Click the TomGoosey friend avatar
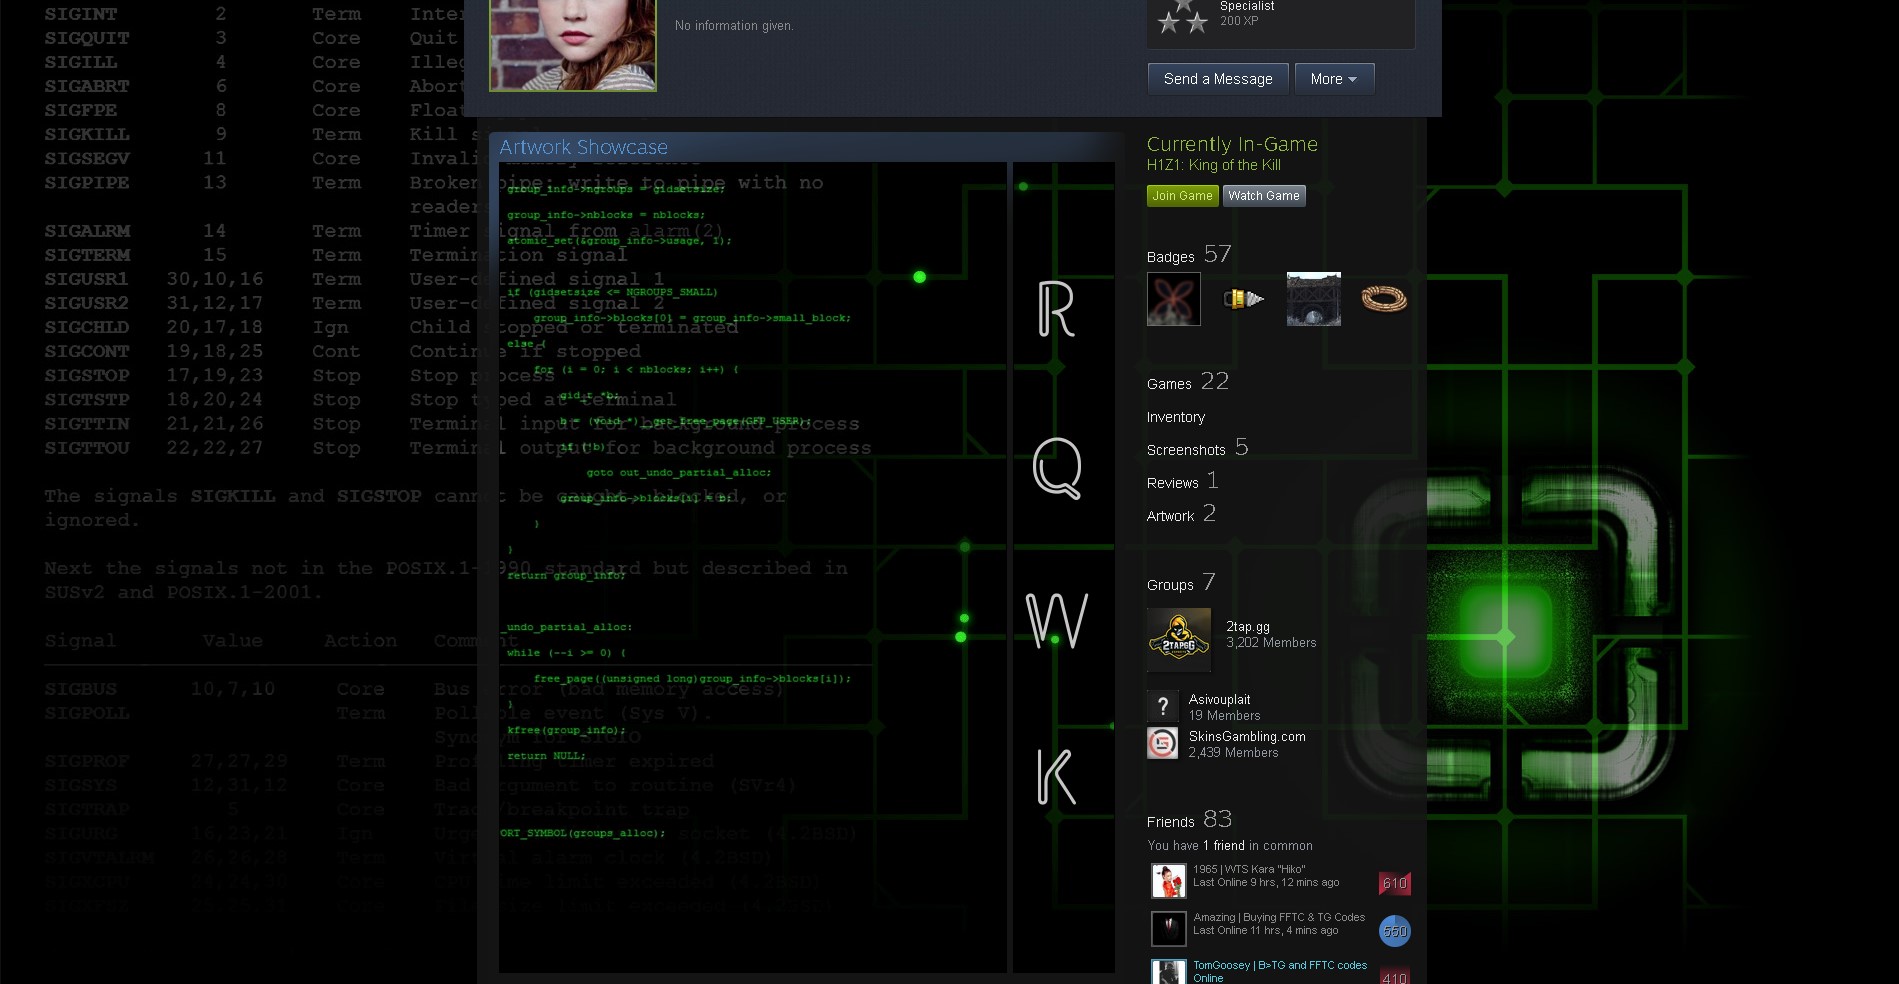This screenshot has height=984, width=1899. pyautogui.click(x=1168, y=972)
